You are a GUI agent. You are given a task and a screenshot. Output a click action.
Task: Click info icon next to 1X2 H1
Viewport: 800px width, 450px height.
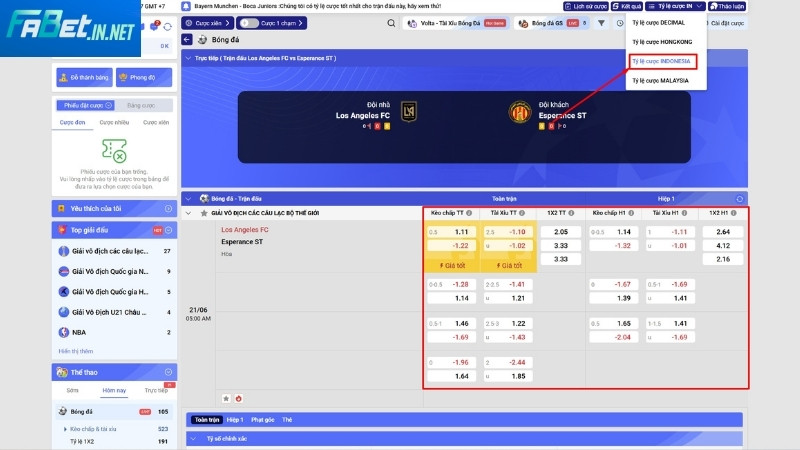(734, 213)
